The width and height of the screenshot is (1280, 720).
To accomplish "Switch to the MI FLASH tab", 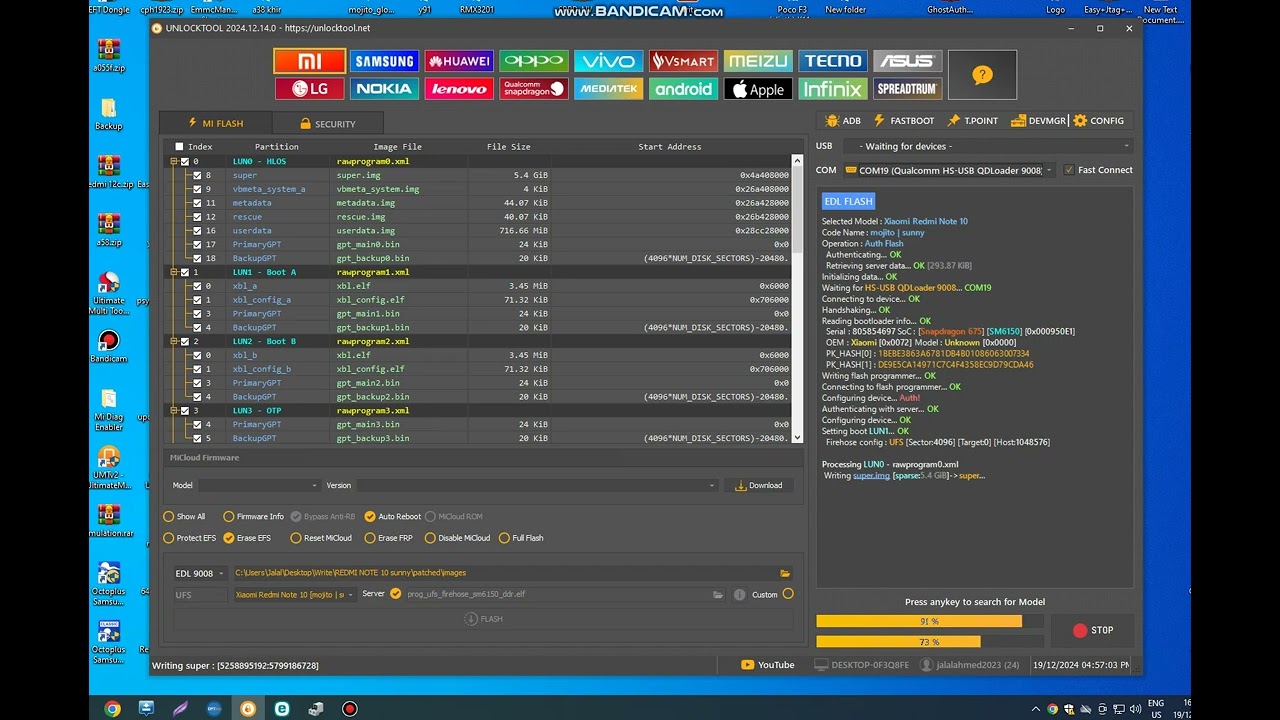I will coord(215,124).
